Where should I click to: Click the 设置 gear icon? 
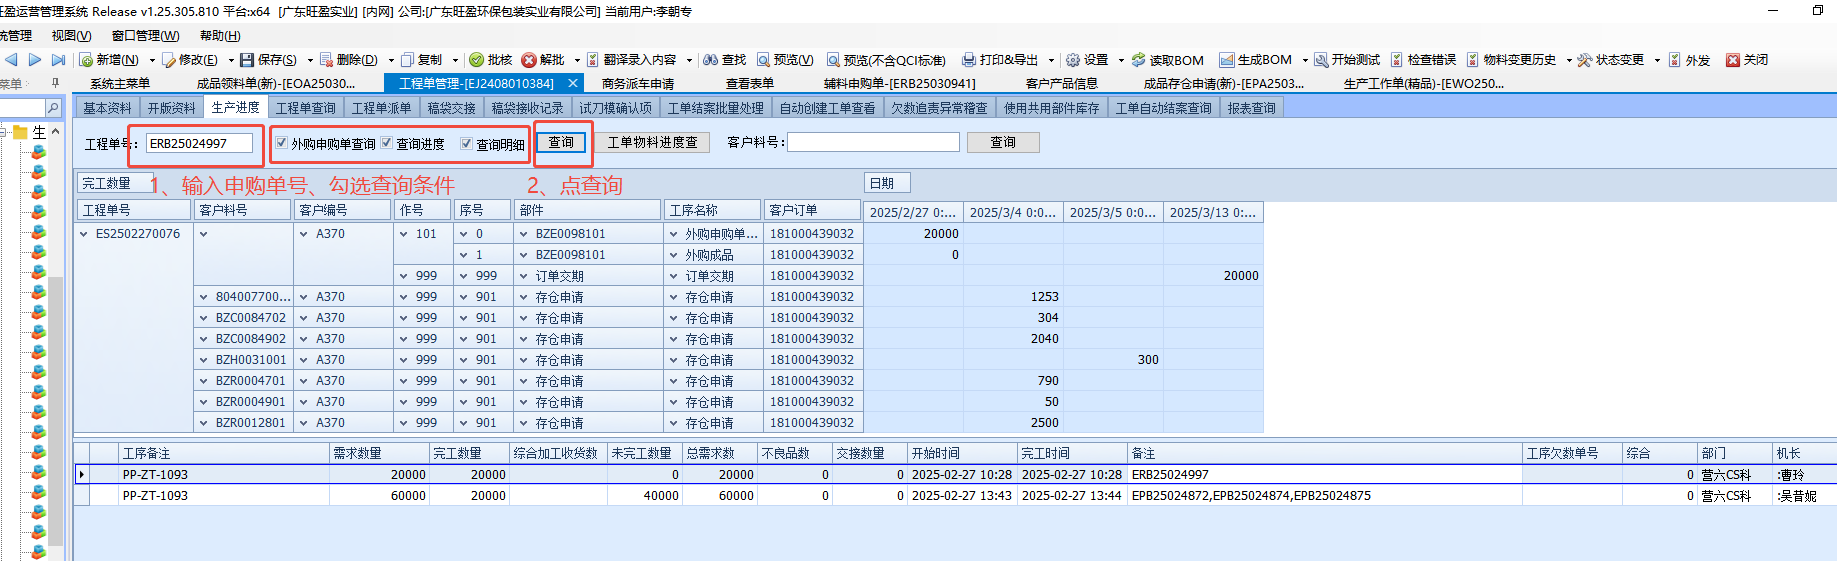(1073, 60)
